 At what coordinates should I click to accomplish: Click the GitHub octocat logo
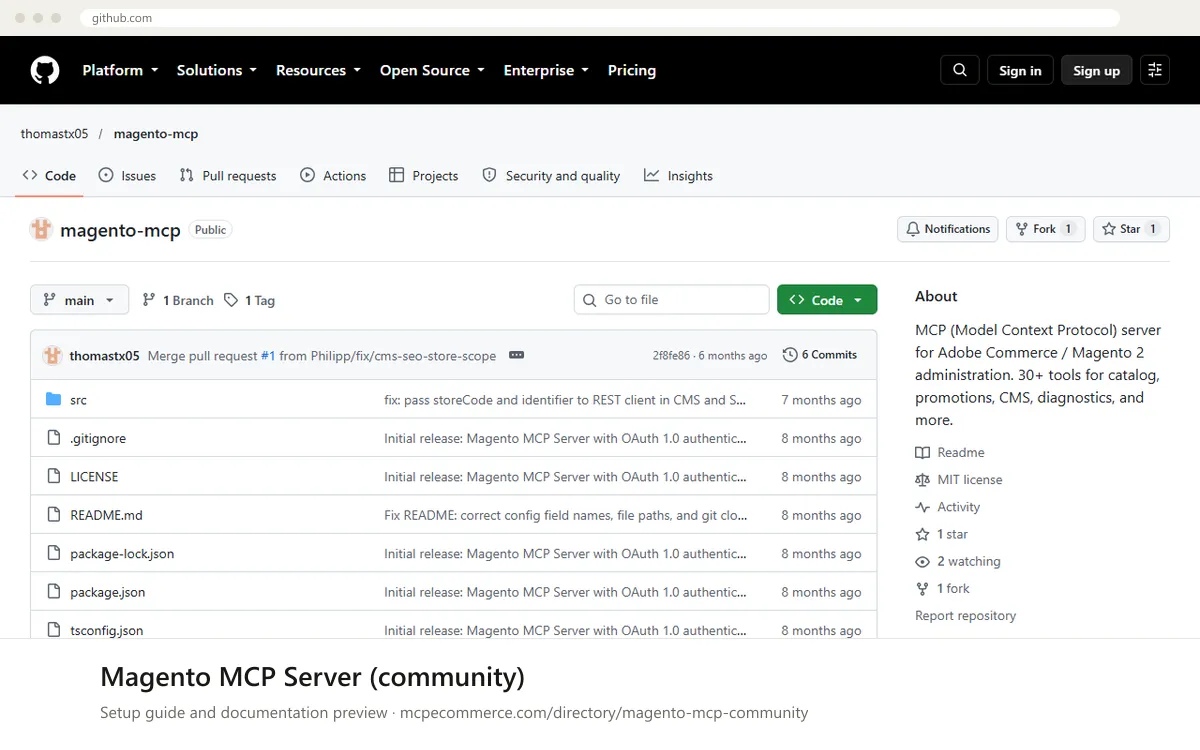tap(45, 70)
